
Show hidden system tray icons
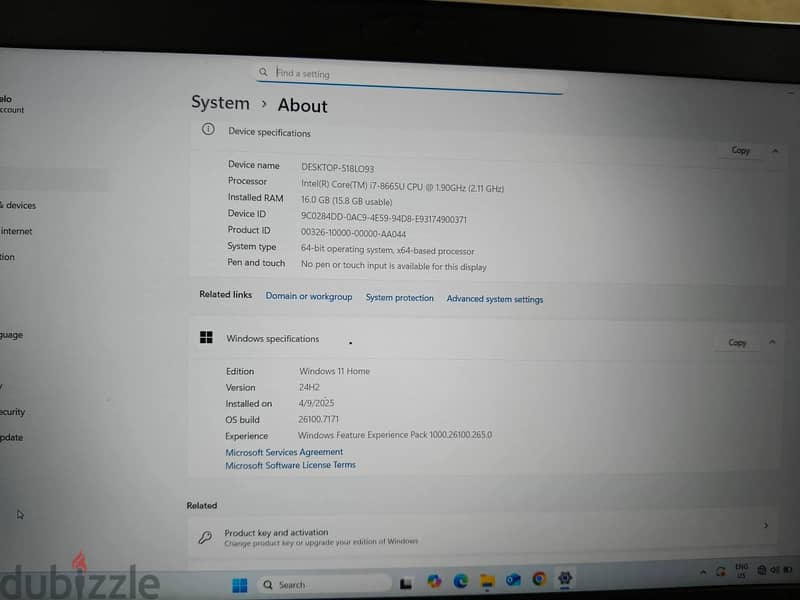coord(703,572)
